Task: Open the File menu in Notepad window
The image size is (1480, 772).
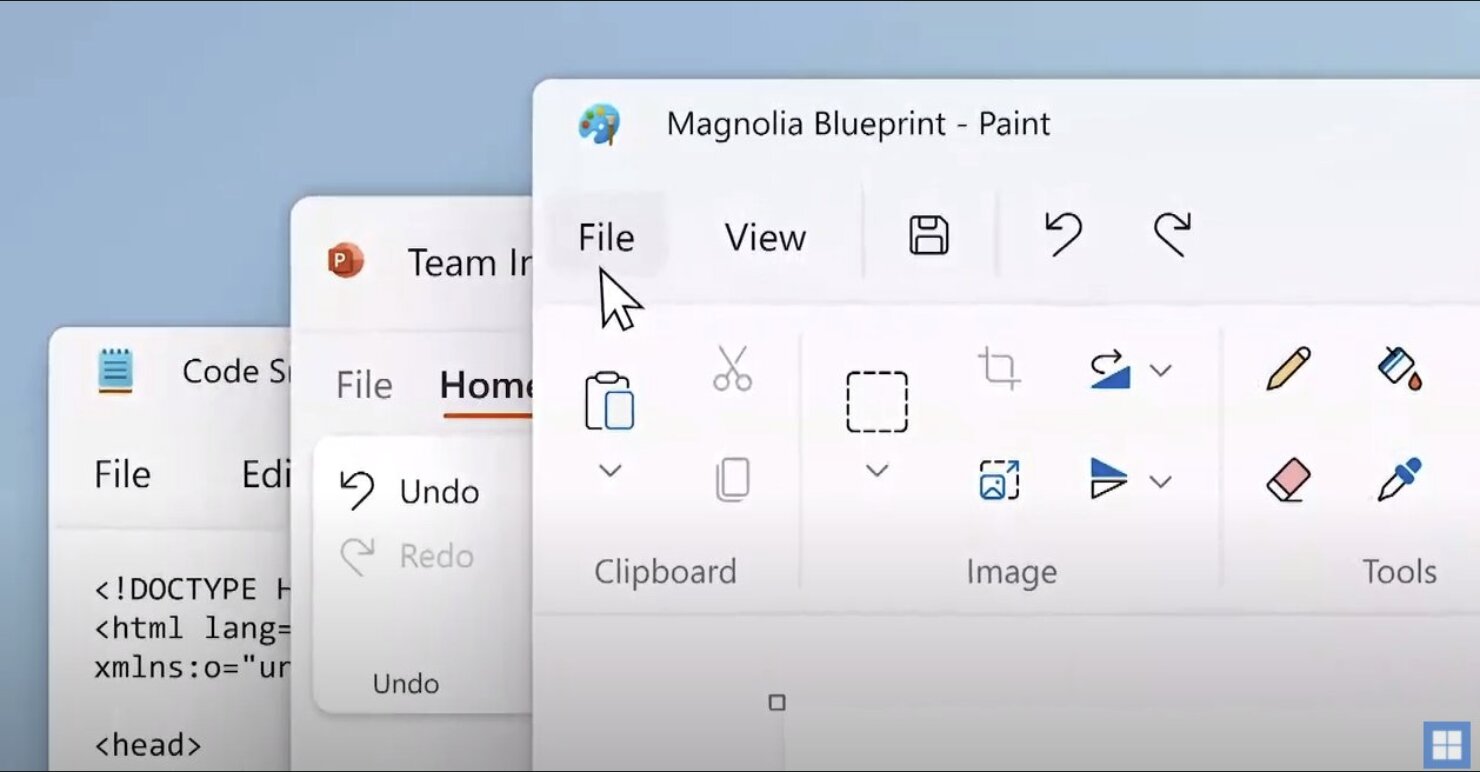Action: (122, 474)
